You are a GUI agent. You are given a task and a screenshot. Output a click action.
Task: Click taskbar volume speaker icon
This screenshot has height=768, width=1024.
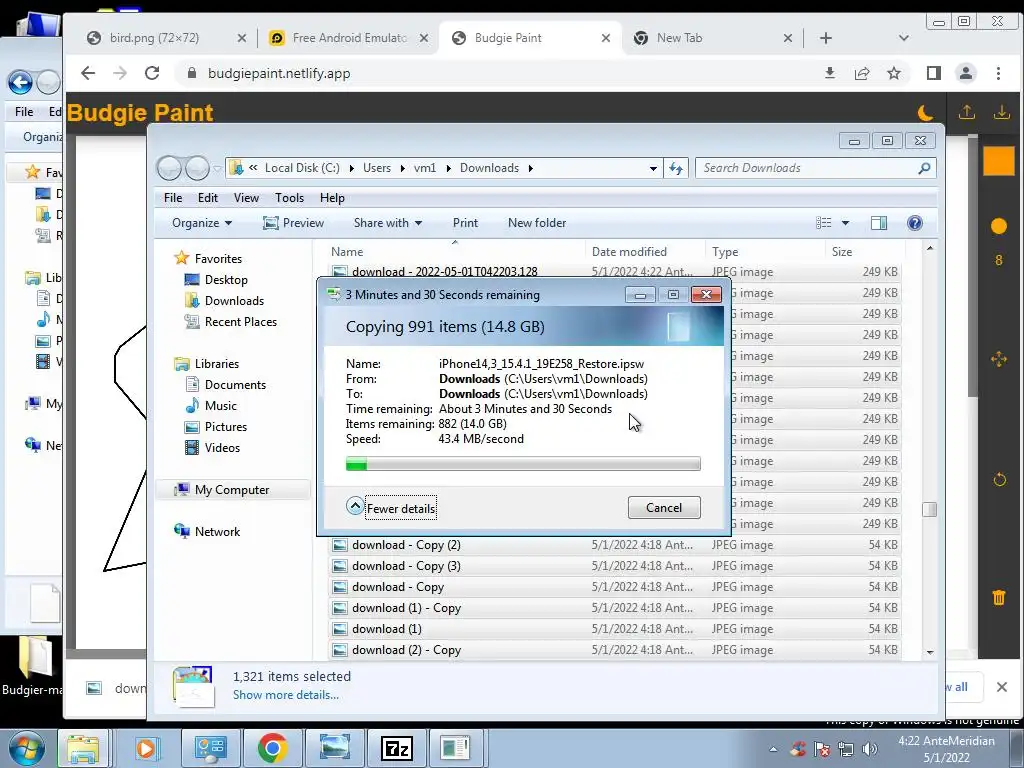[869, 749]
